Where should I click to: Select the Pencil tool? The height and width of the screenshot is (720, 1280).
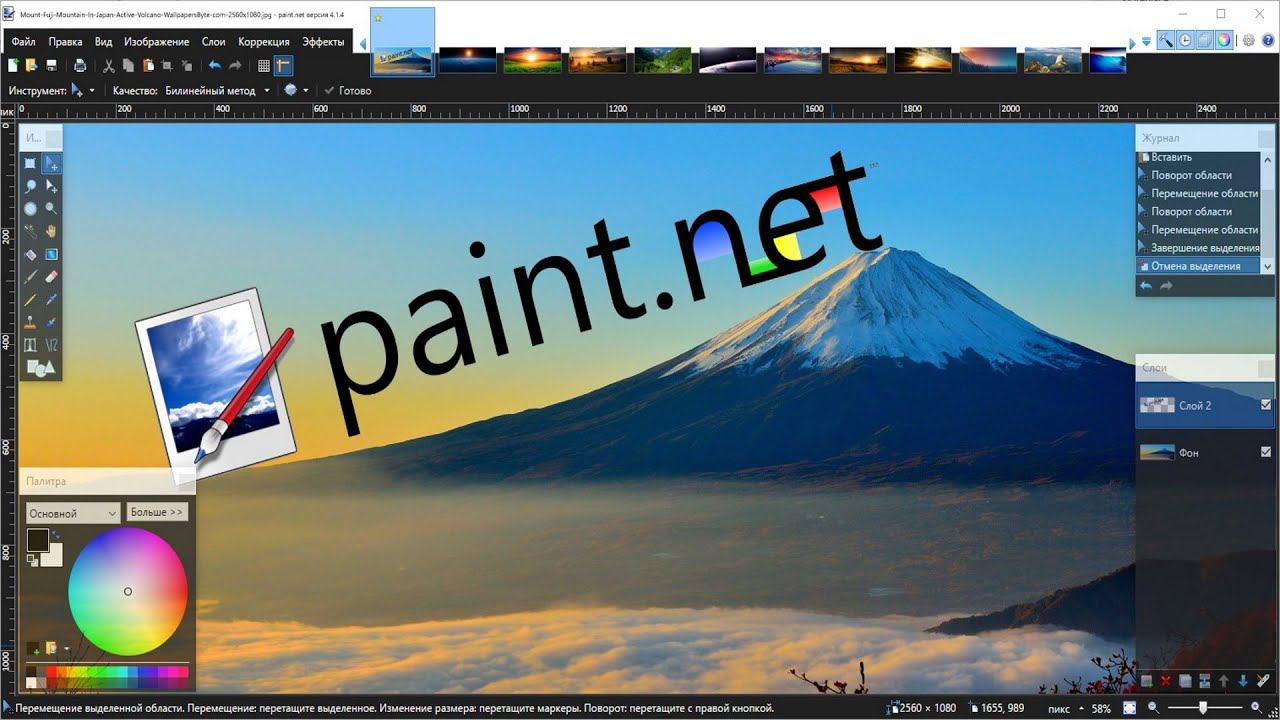click(x=31, y=300)
